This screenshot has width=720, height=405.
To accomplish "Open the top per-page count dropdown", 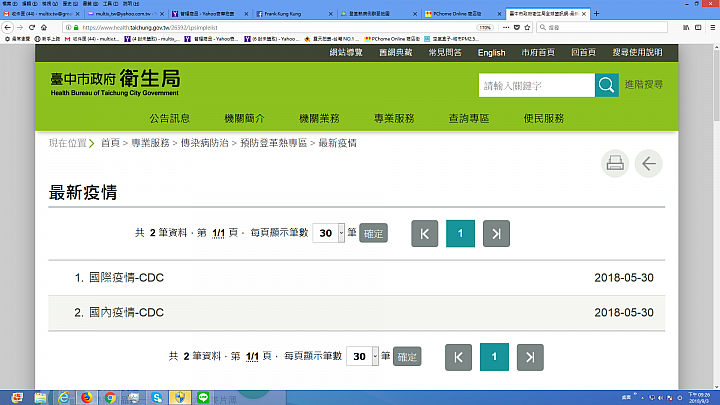I will click(328, 233).
